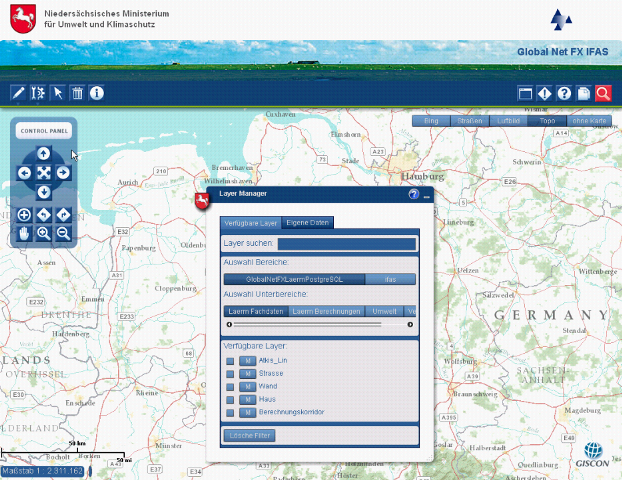Switch to the Eigene Daten tab

(x=307, y=223)
